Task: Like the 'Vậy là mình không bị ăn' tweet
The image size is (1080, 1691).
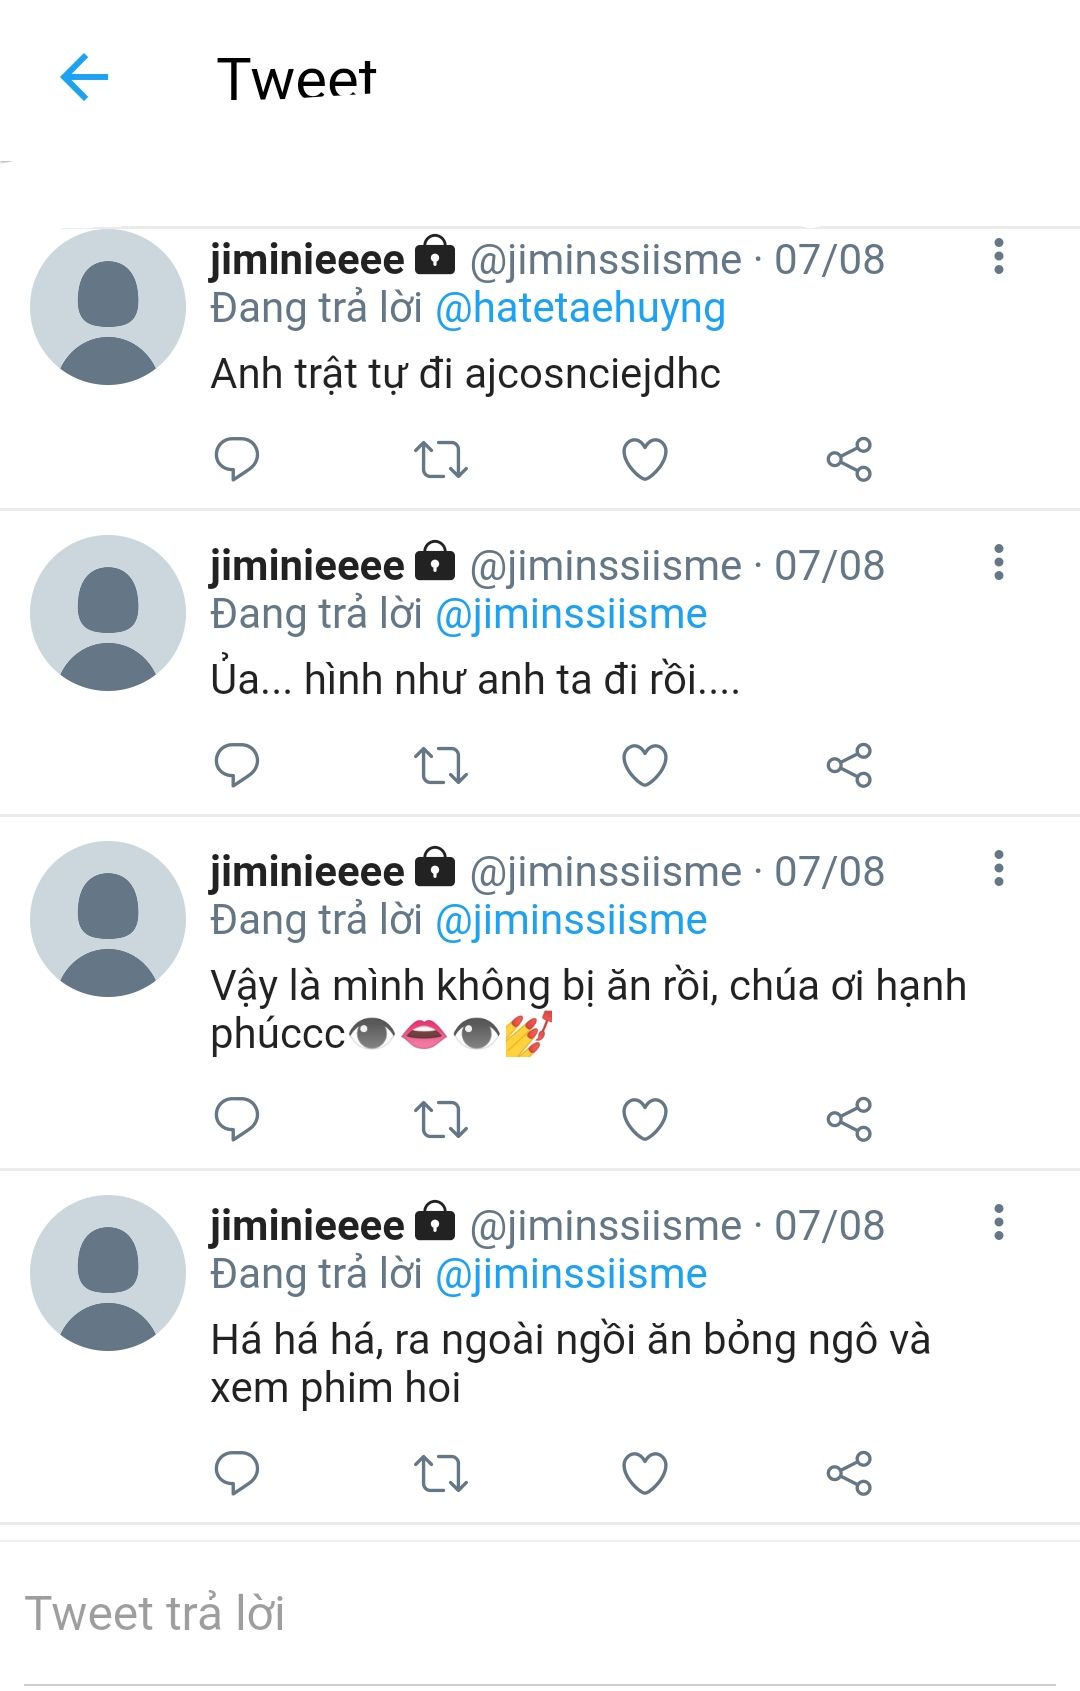Action: click(645, 1119)
